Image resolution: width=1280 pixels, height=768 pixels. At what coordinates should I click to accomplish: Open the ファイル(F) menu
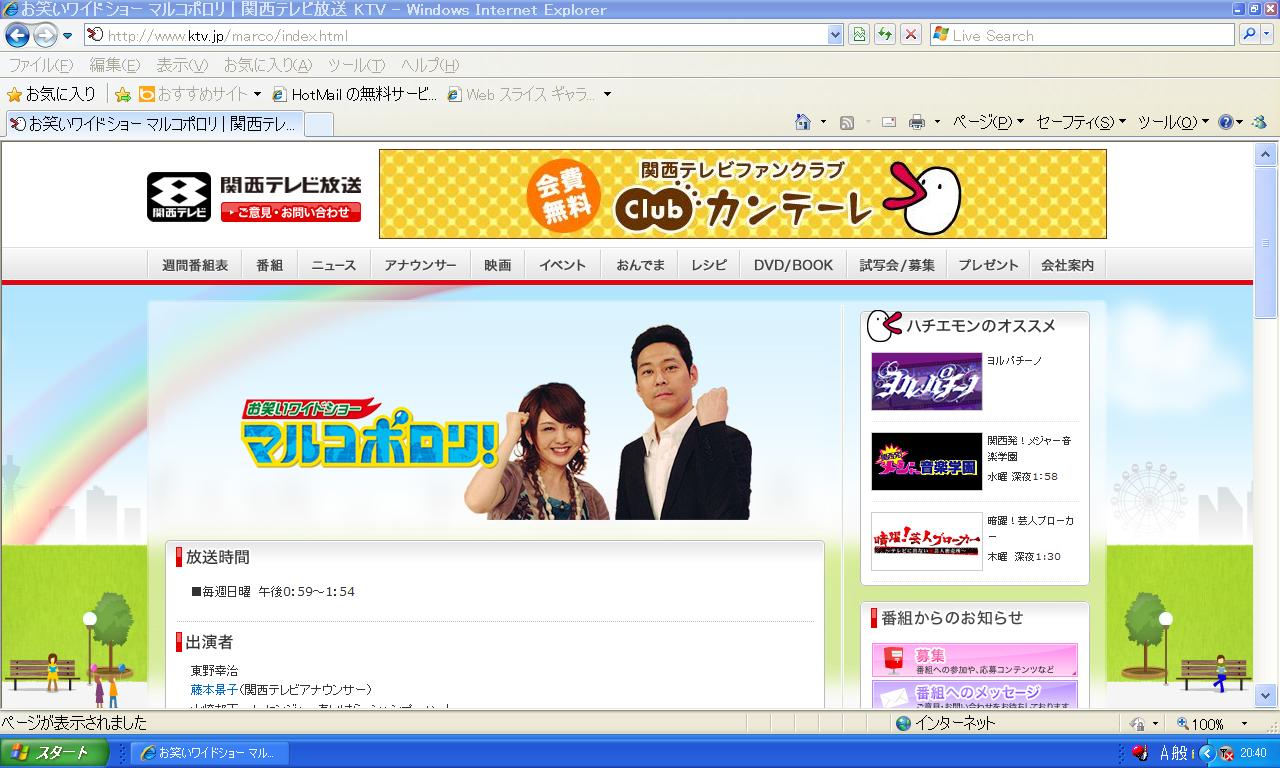(x=41, y=65)
